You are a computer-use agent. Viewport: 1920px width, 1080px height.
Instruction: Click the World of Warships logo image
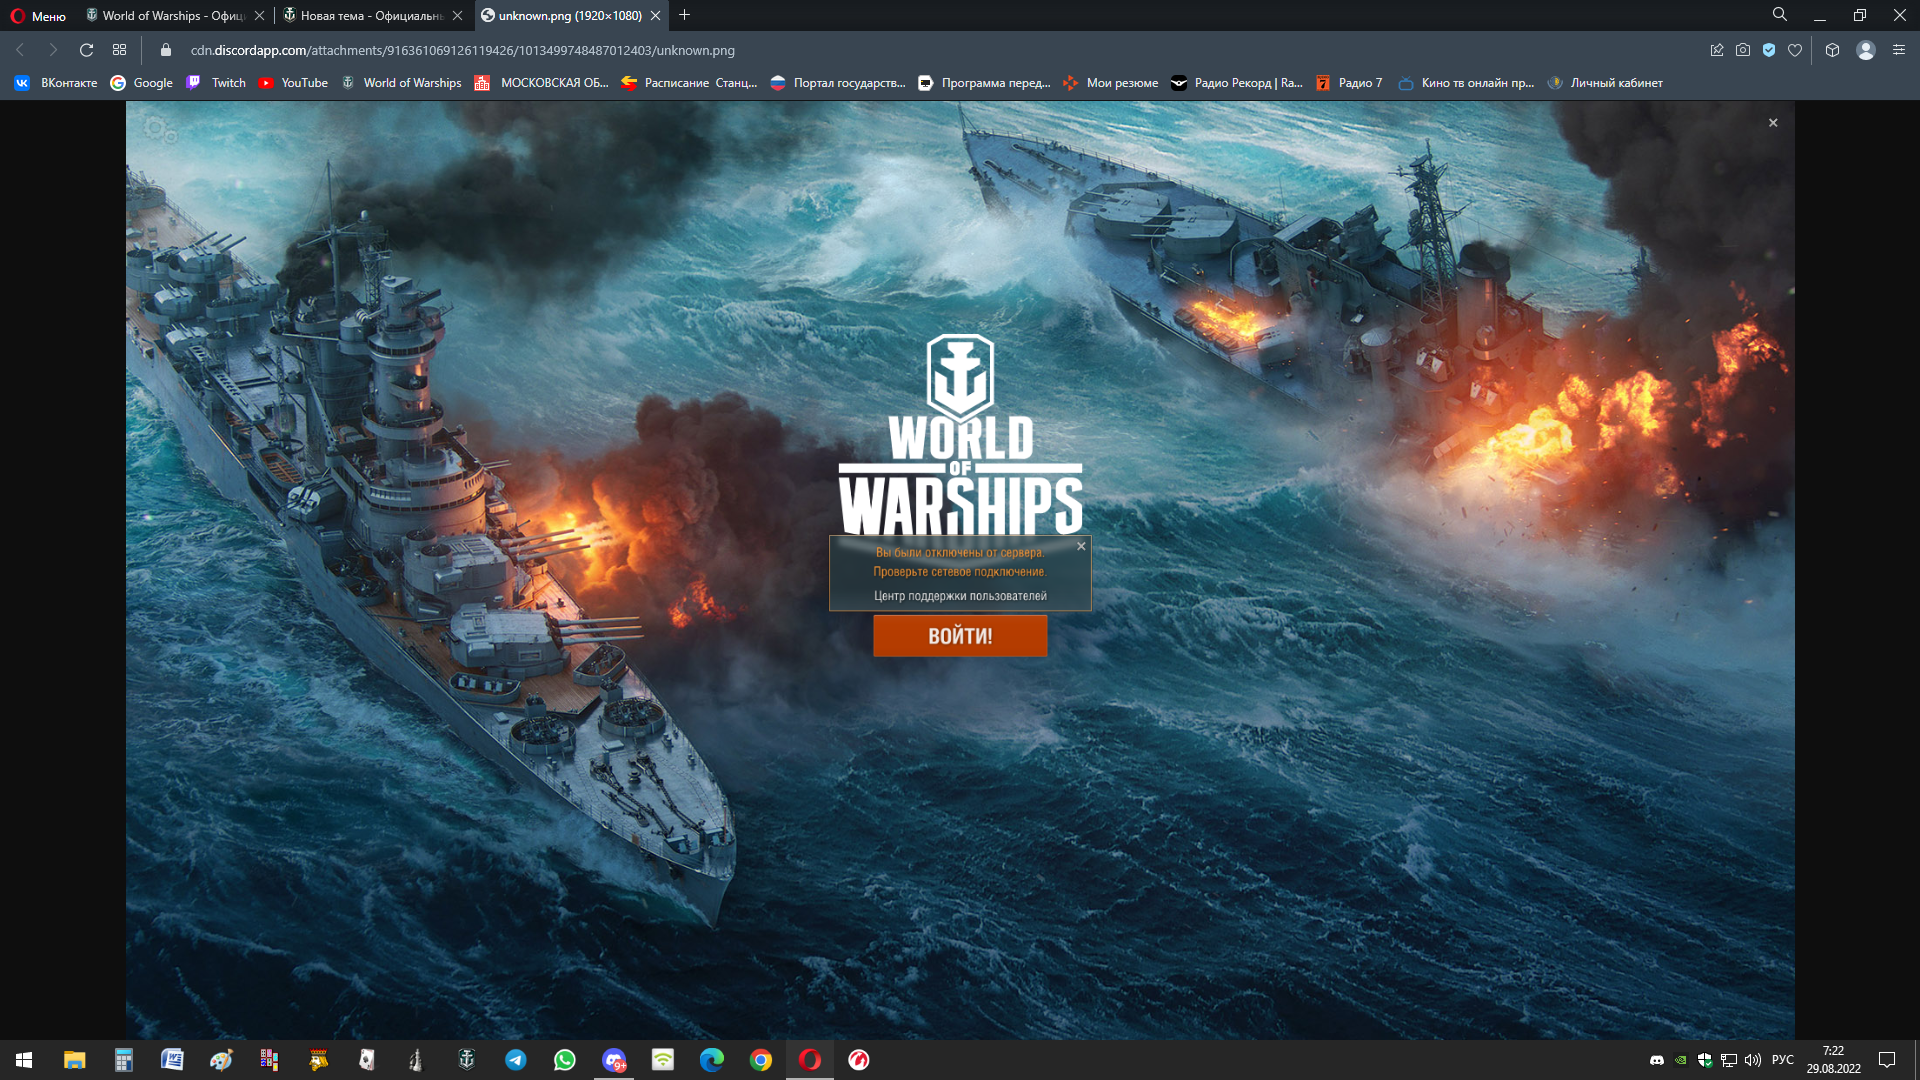tap(960, 435)
